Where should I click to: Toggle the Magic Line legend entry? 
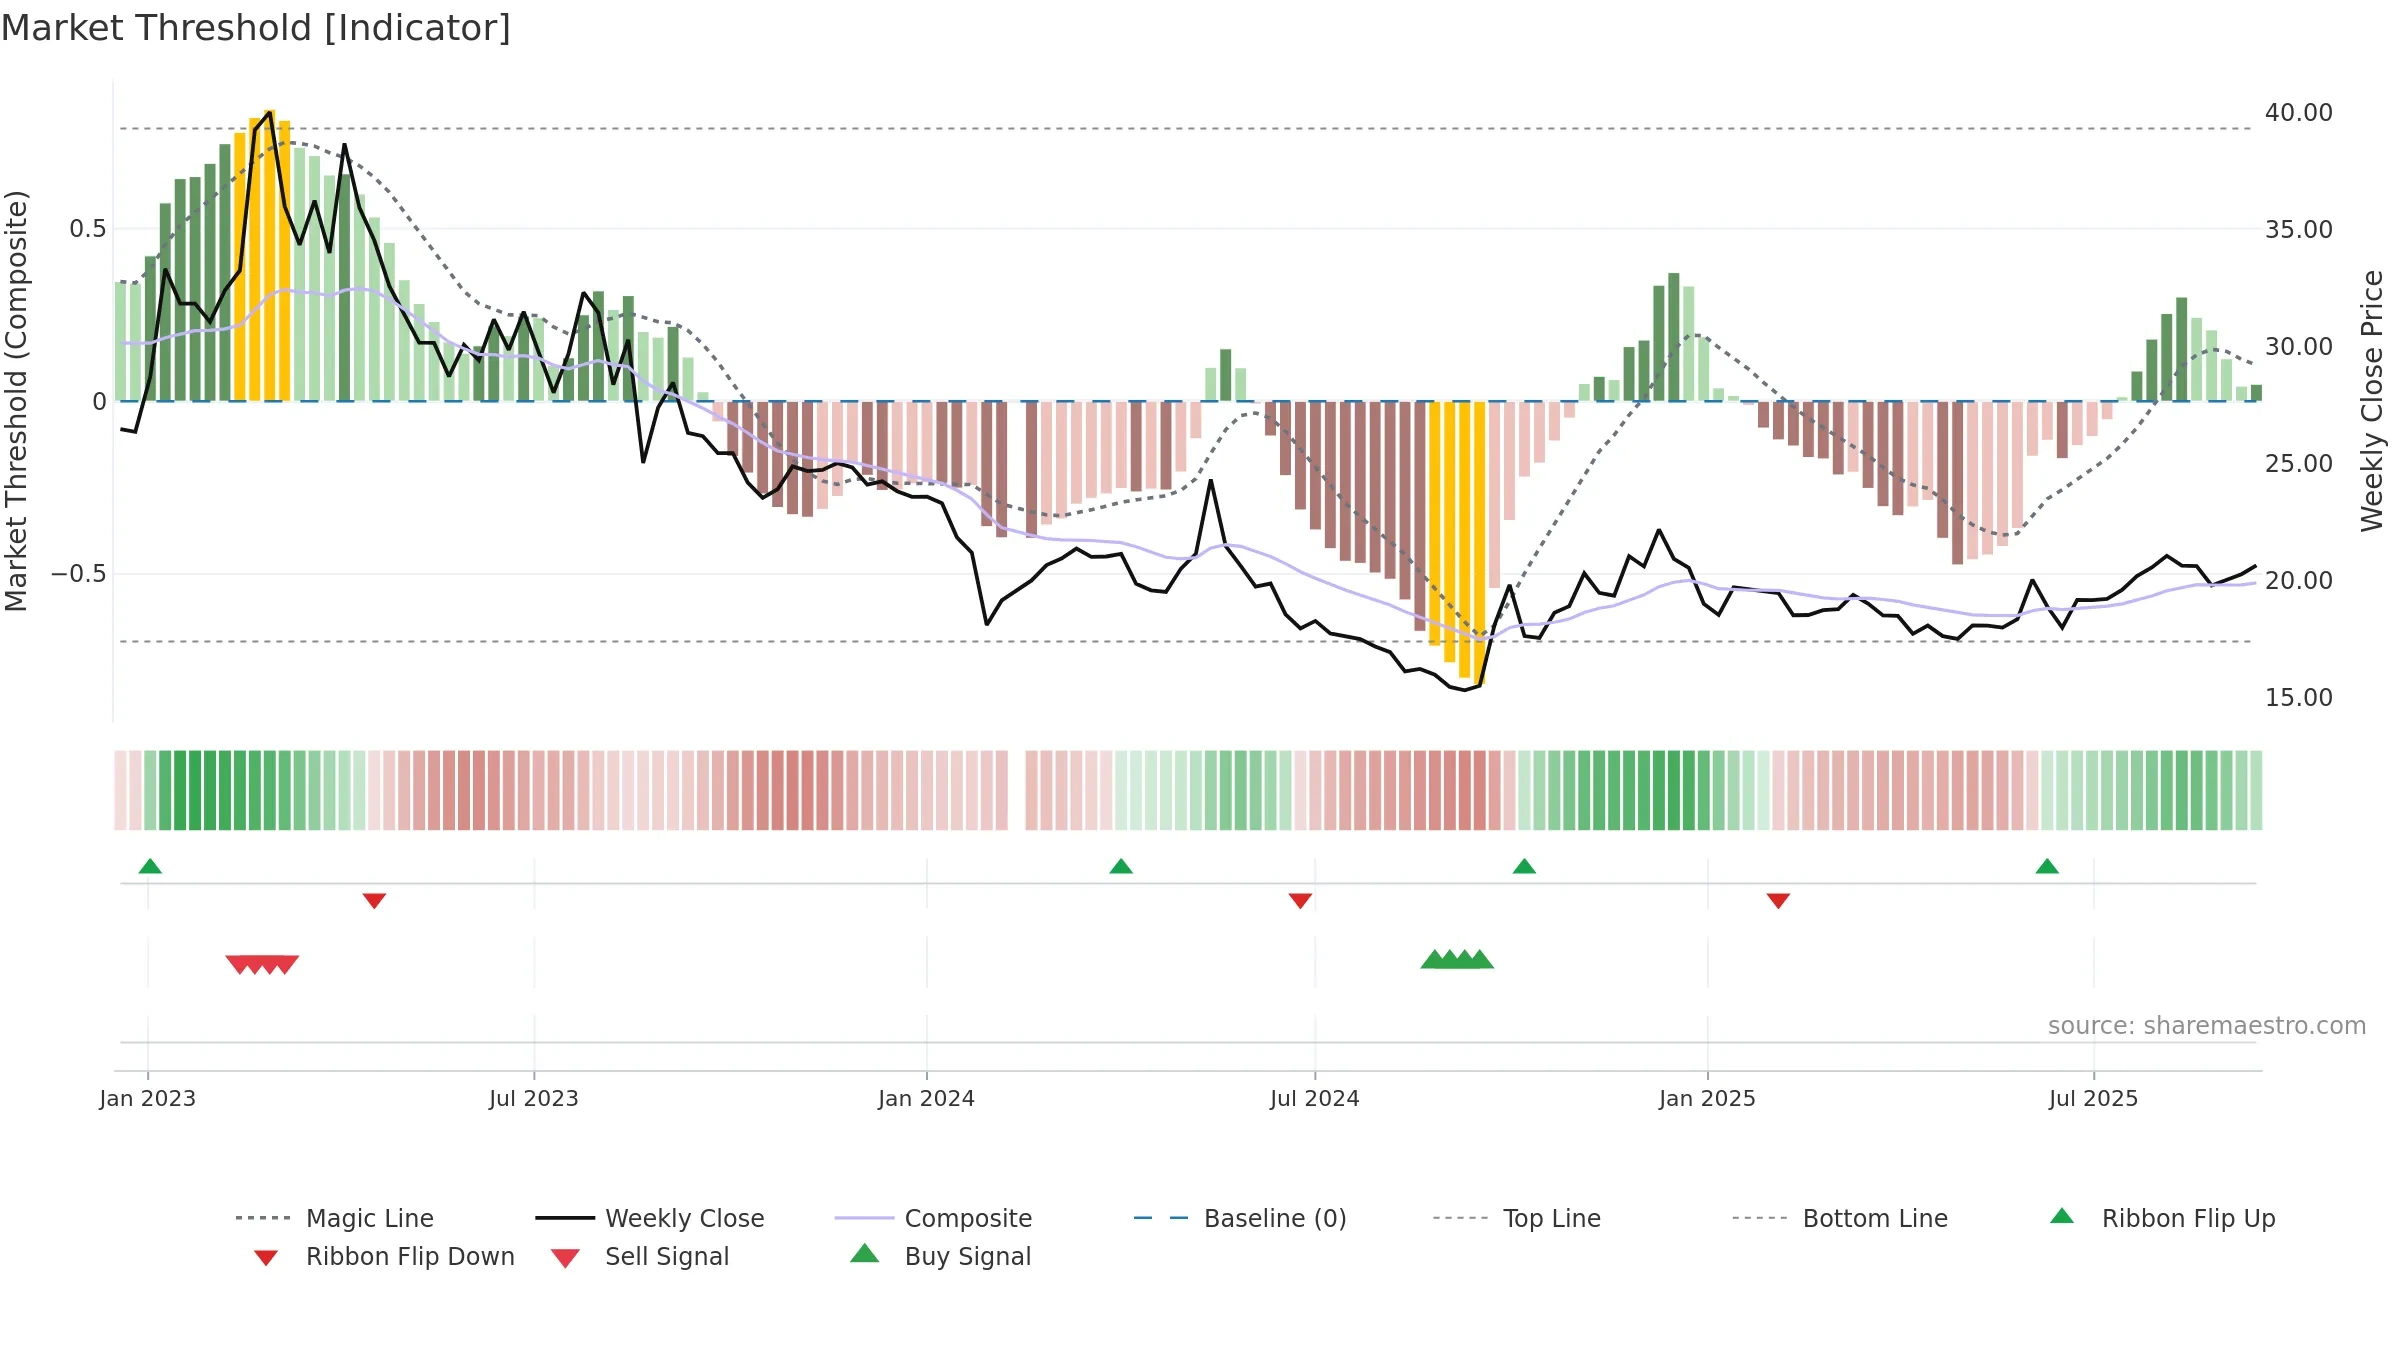335,1218
